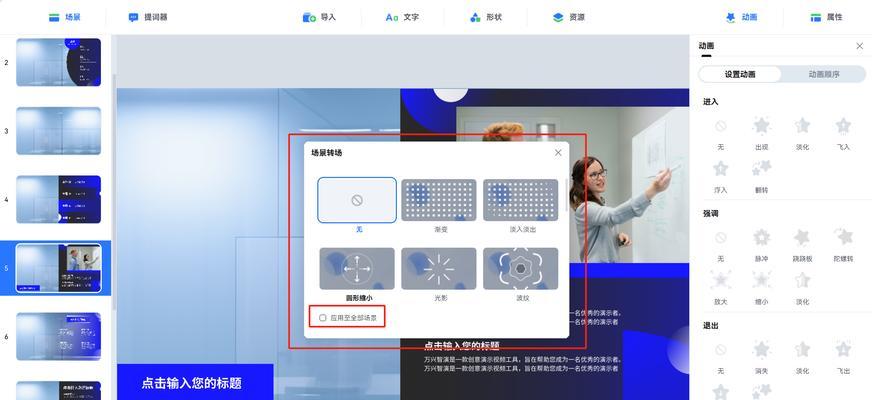Apply the 缩小 emphasis animation

click(x=761, y=288)
